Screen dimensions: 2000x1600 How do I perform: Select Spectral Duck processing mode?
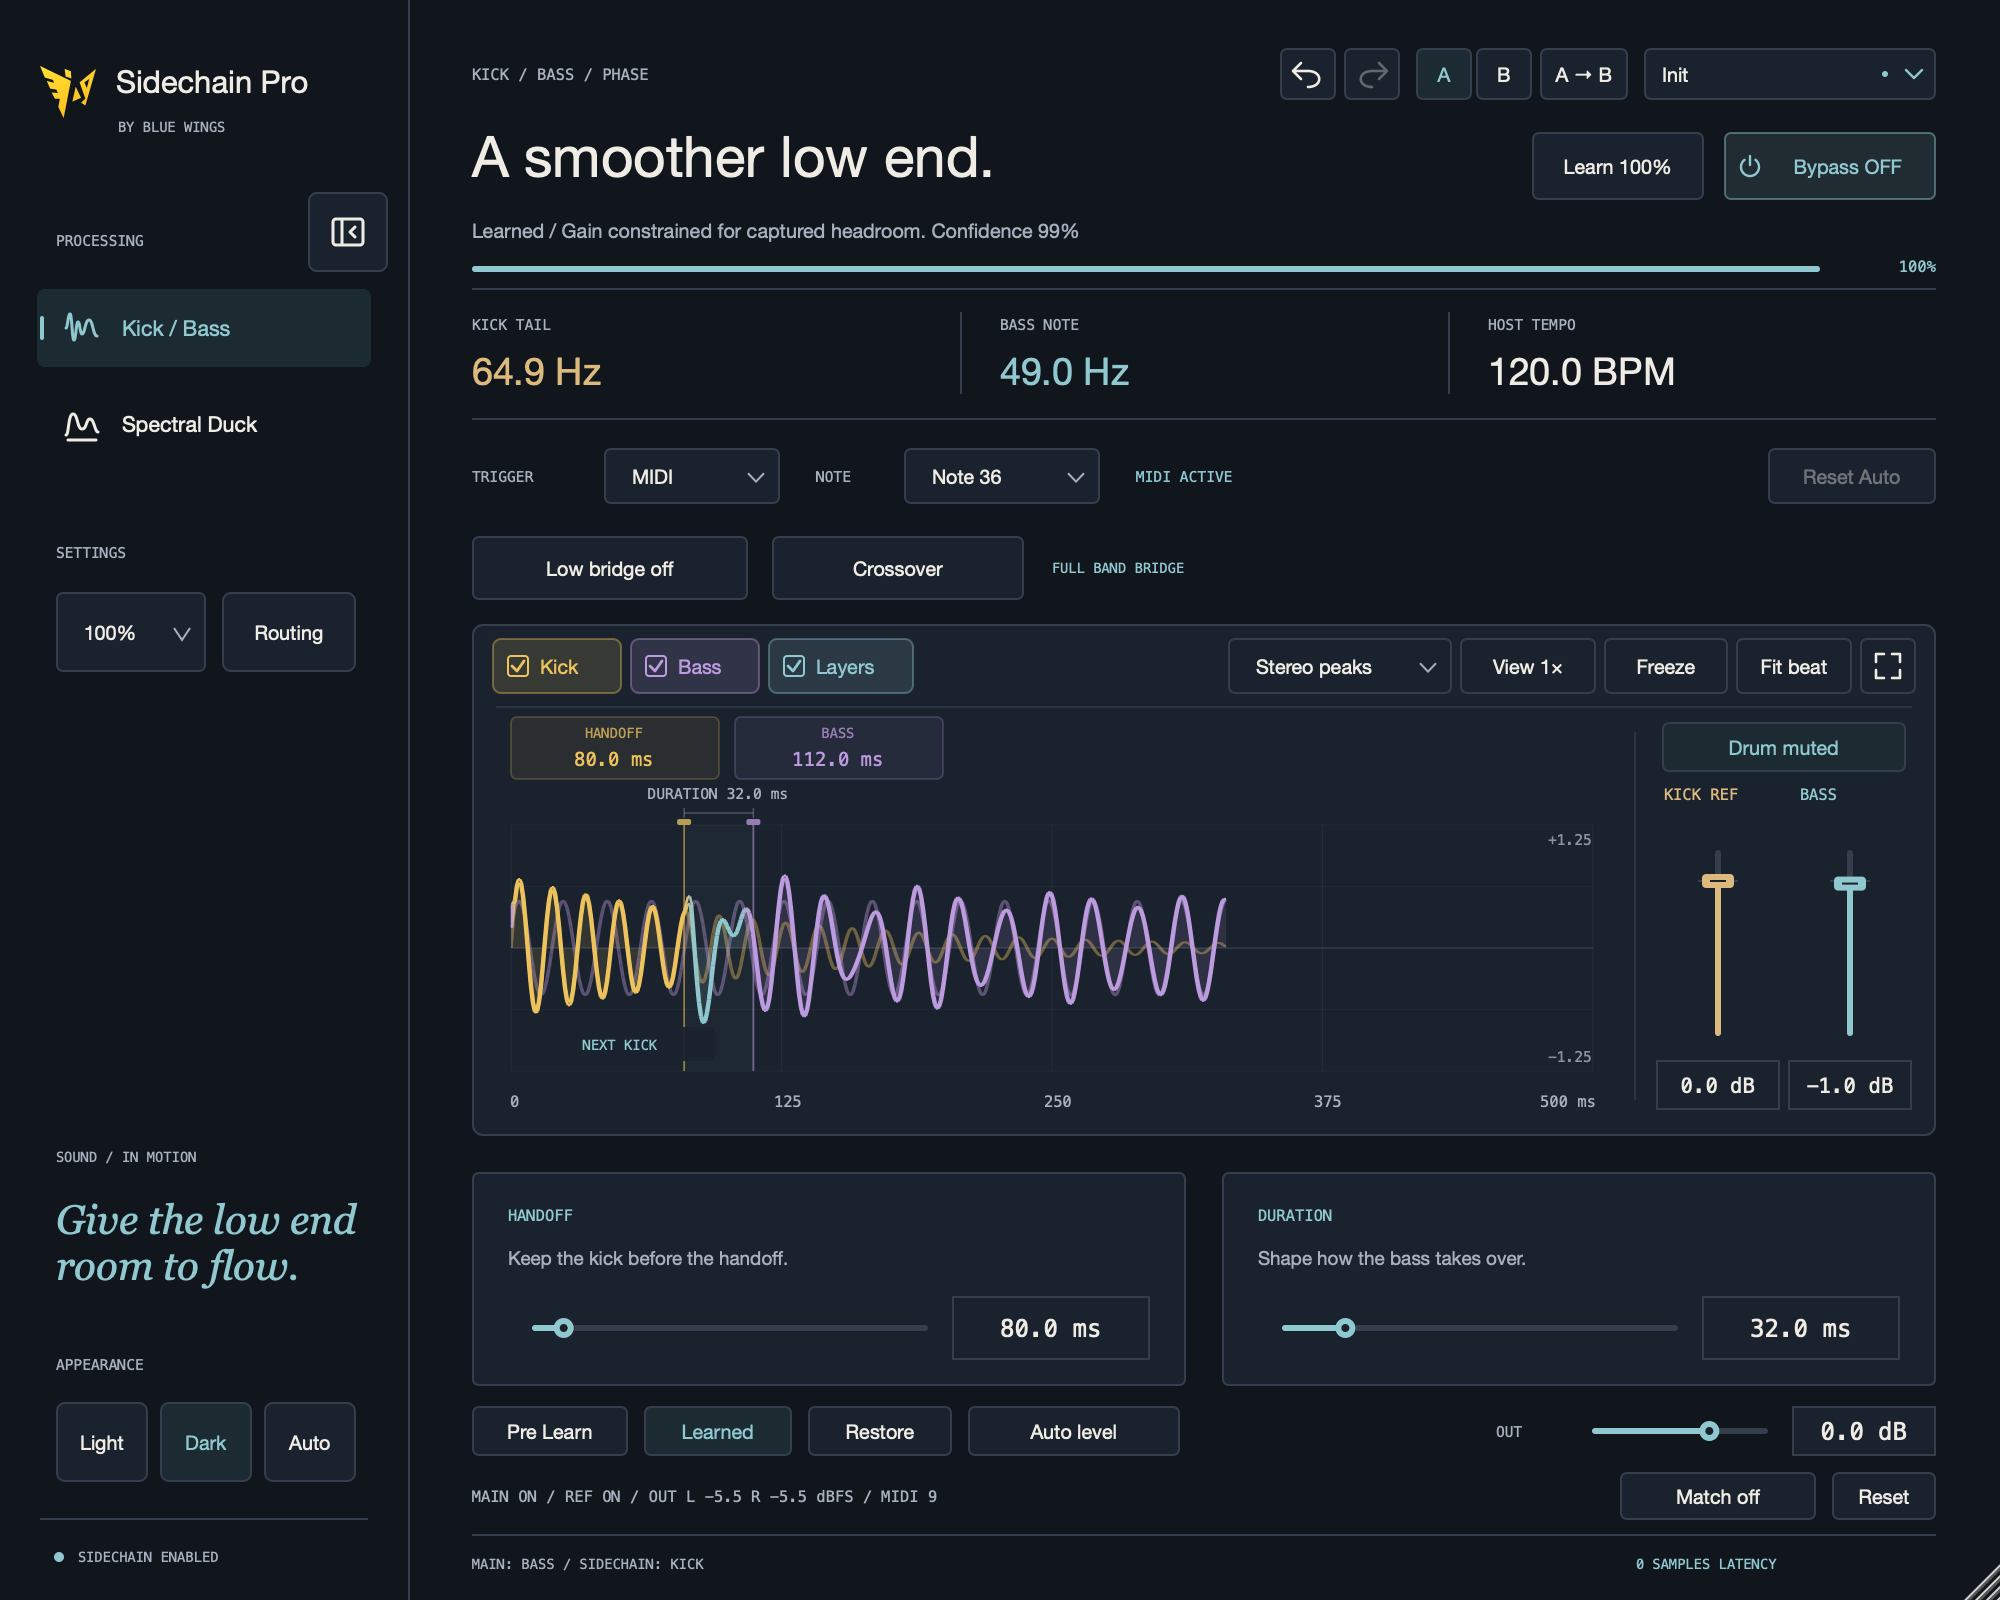tap(204, 425)
